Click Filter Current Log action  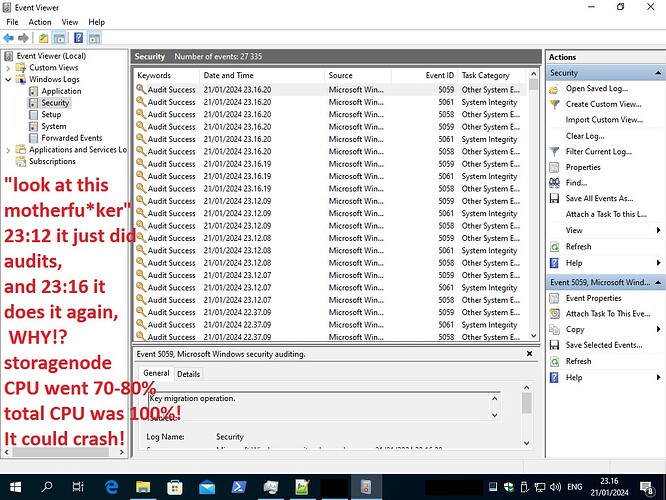[598, 152]
